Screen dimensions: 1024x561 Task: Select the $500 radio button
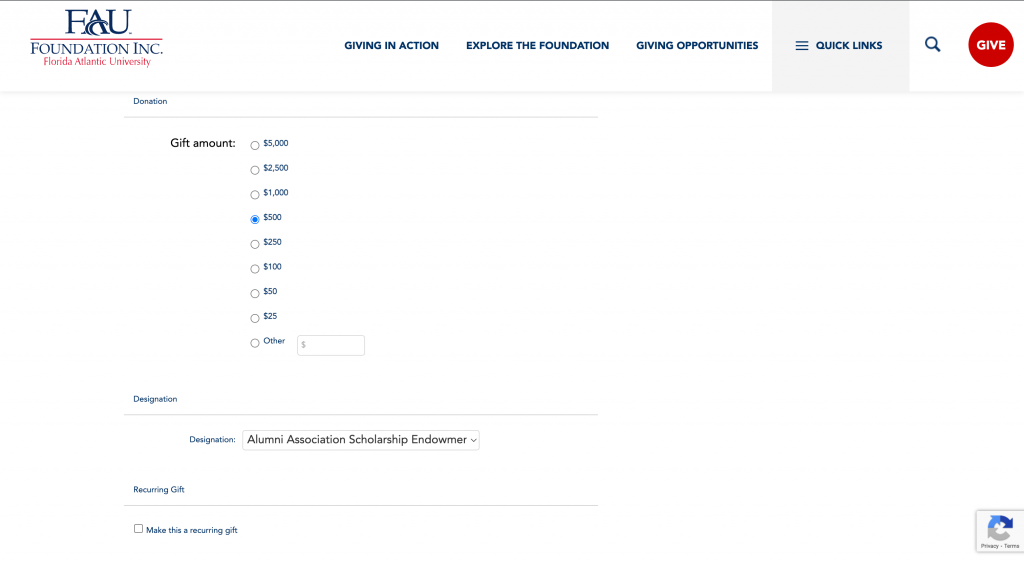click(x=255, y=219)
